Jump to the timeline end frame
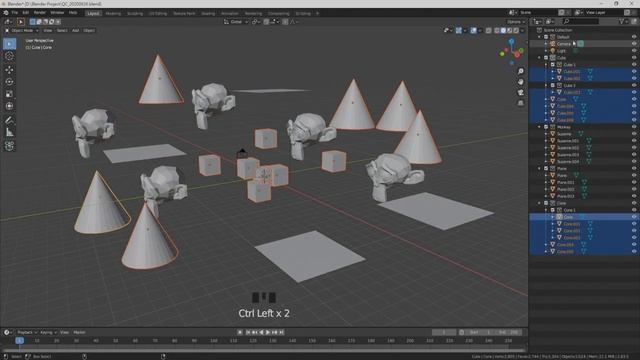This screenshot has height=360, width=640. pyautogui.click(x=281, y=332)
